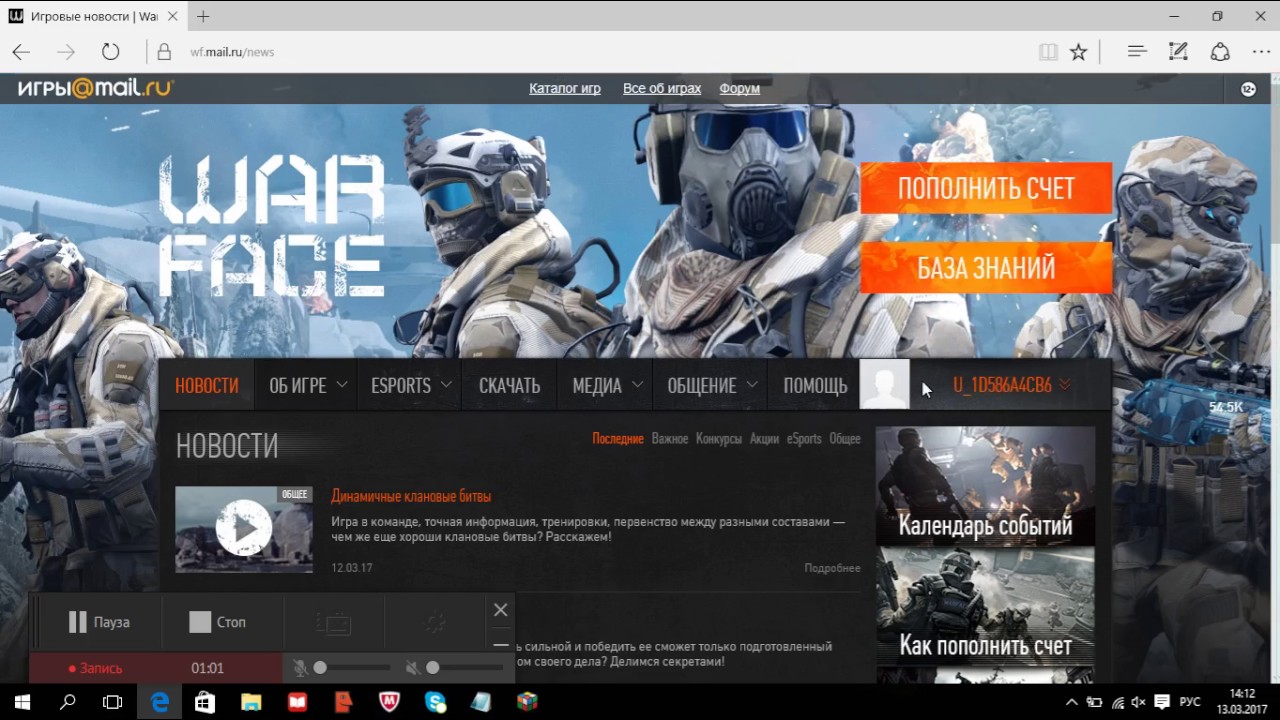Viewport: 1280px width, 720px height.
Task: Click Подробнее link under first news item
Action: (832, 568)
